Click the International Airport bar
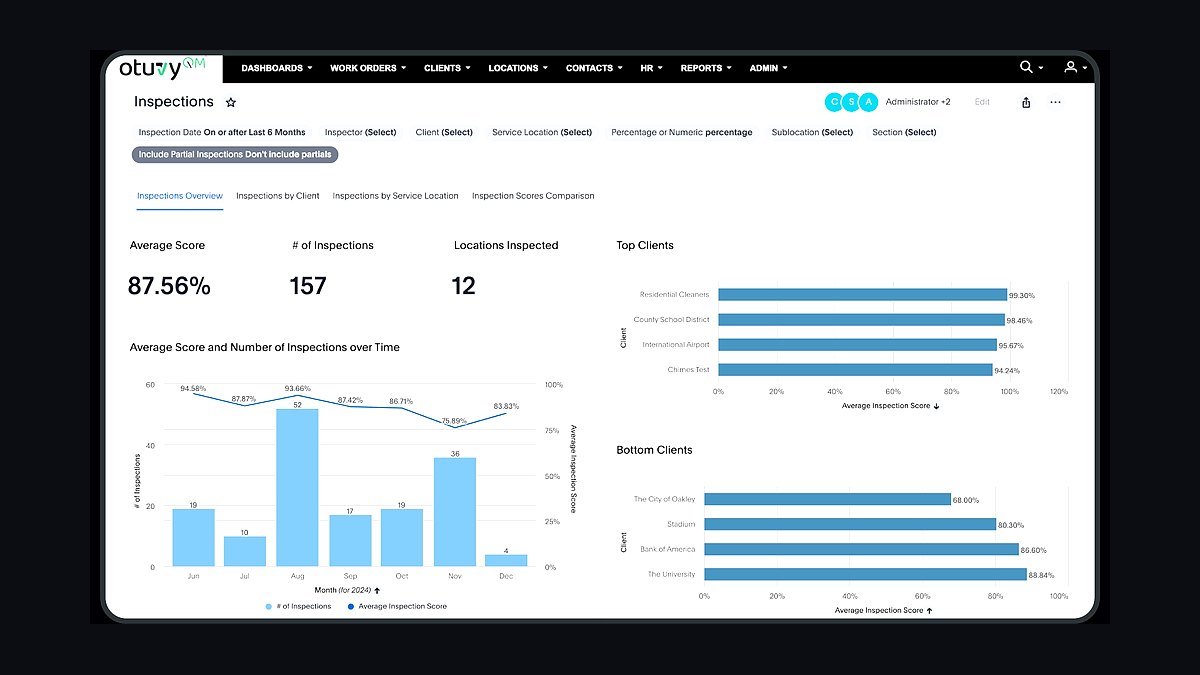The width and height of the screenshot is (1200, 675). pos(857,344)
